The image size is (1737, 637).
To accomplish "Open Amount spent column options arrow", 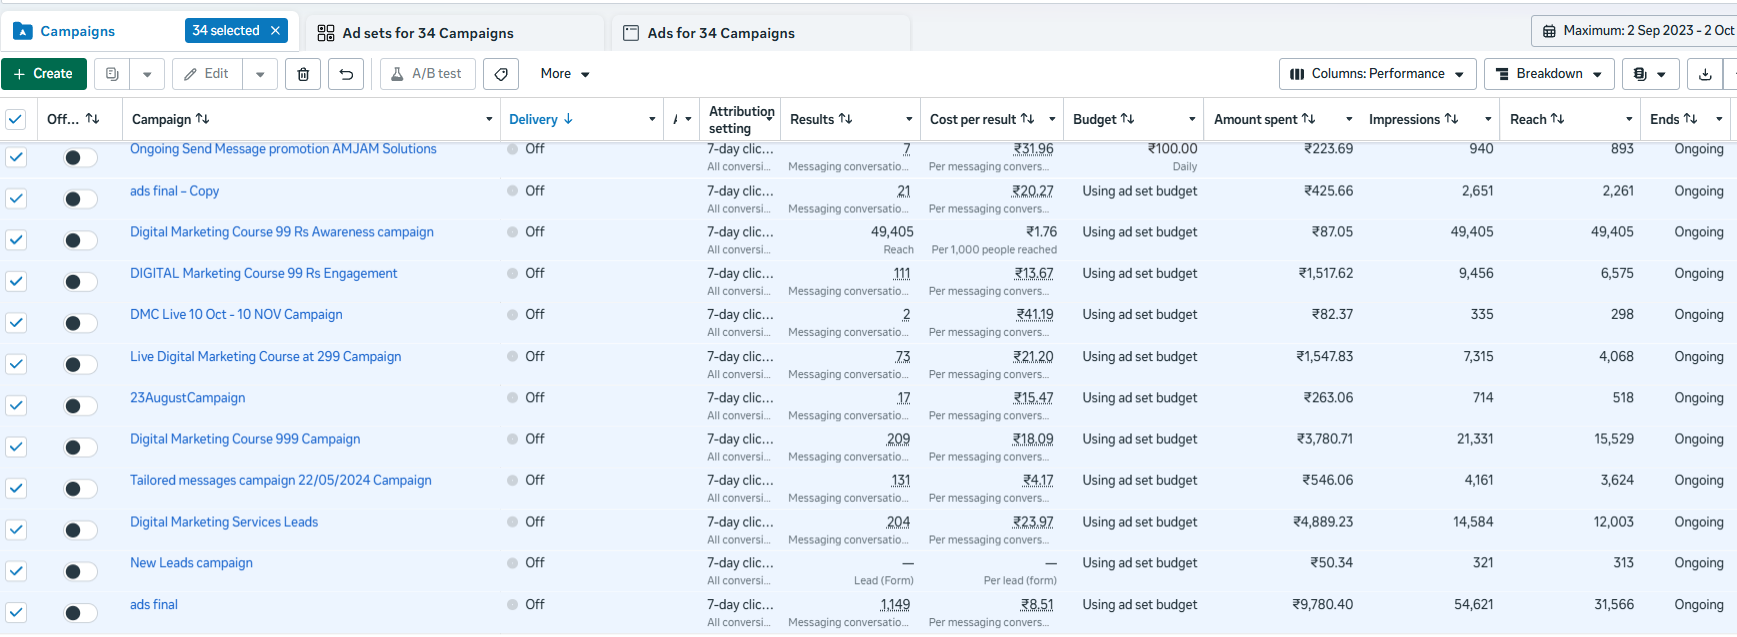I will click(1349, 119).
